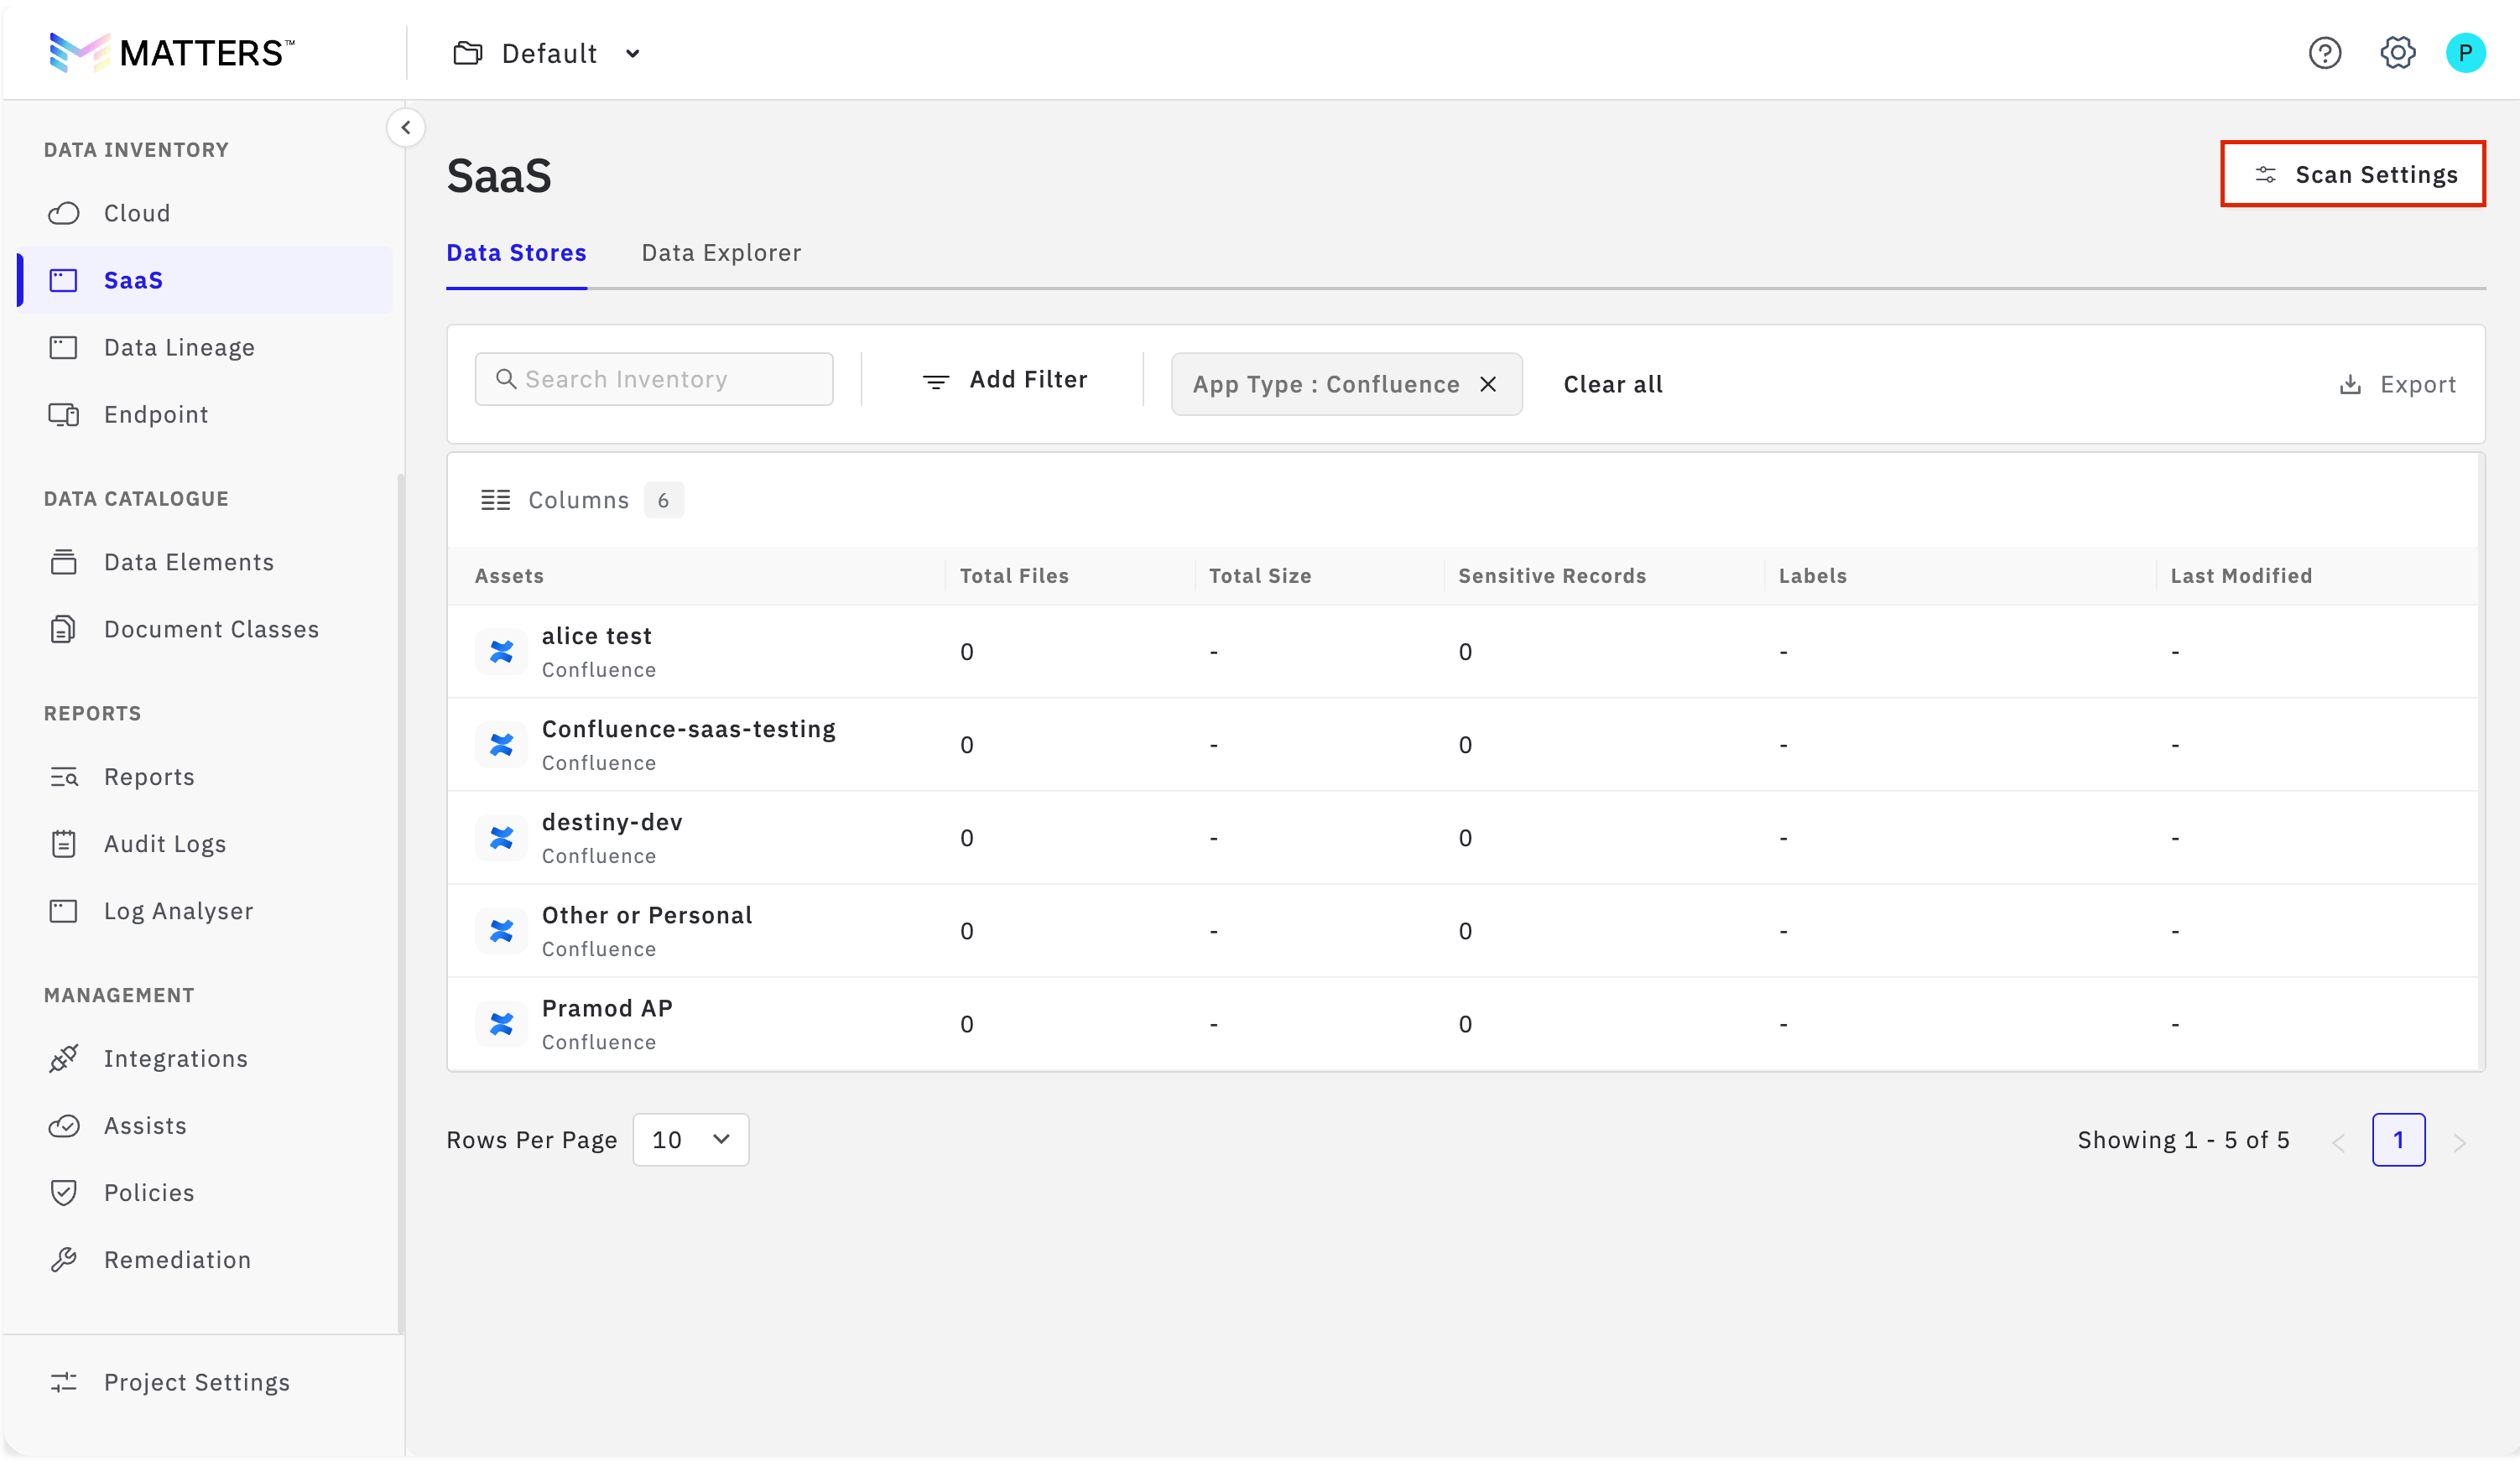This screenshot has height=1461, width=2520.
Task: Open the Confluence-saas-testing data store
Action: click(688, 729)
